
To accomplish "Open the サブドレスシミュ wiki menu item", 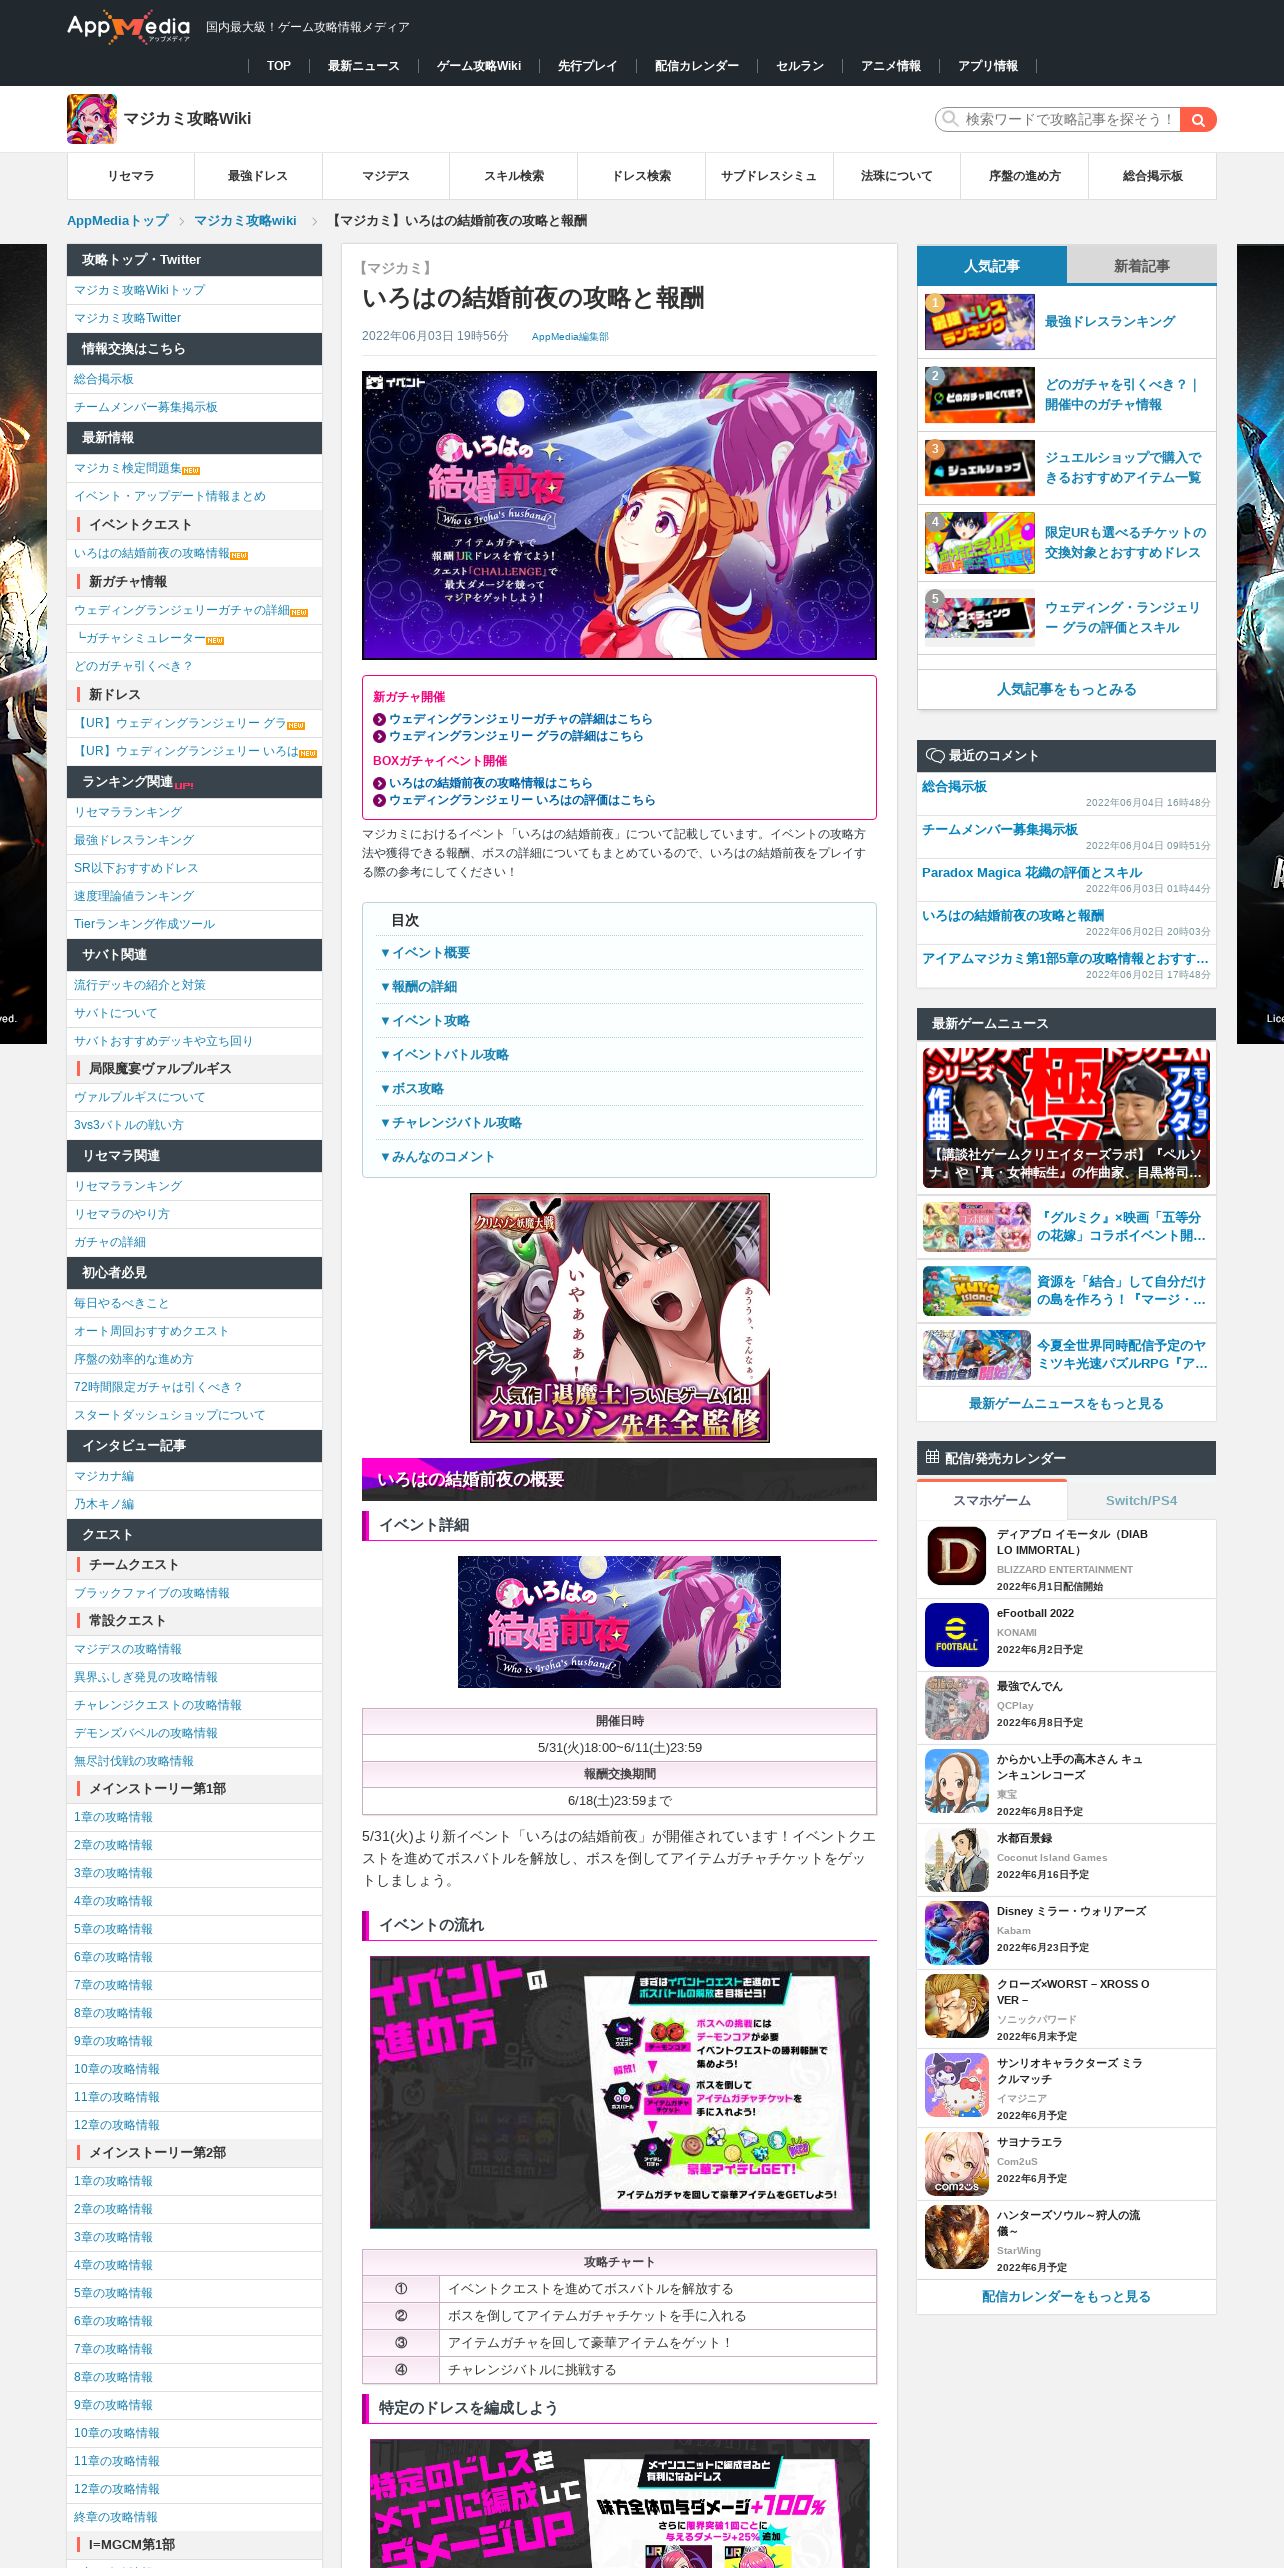I will [x=769, y=176].
